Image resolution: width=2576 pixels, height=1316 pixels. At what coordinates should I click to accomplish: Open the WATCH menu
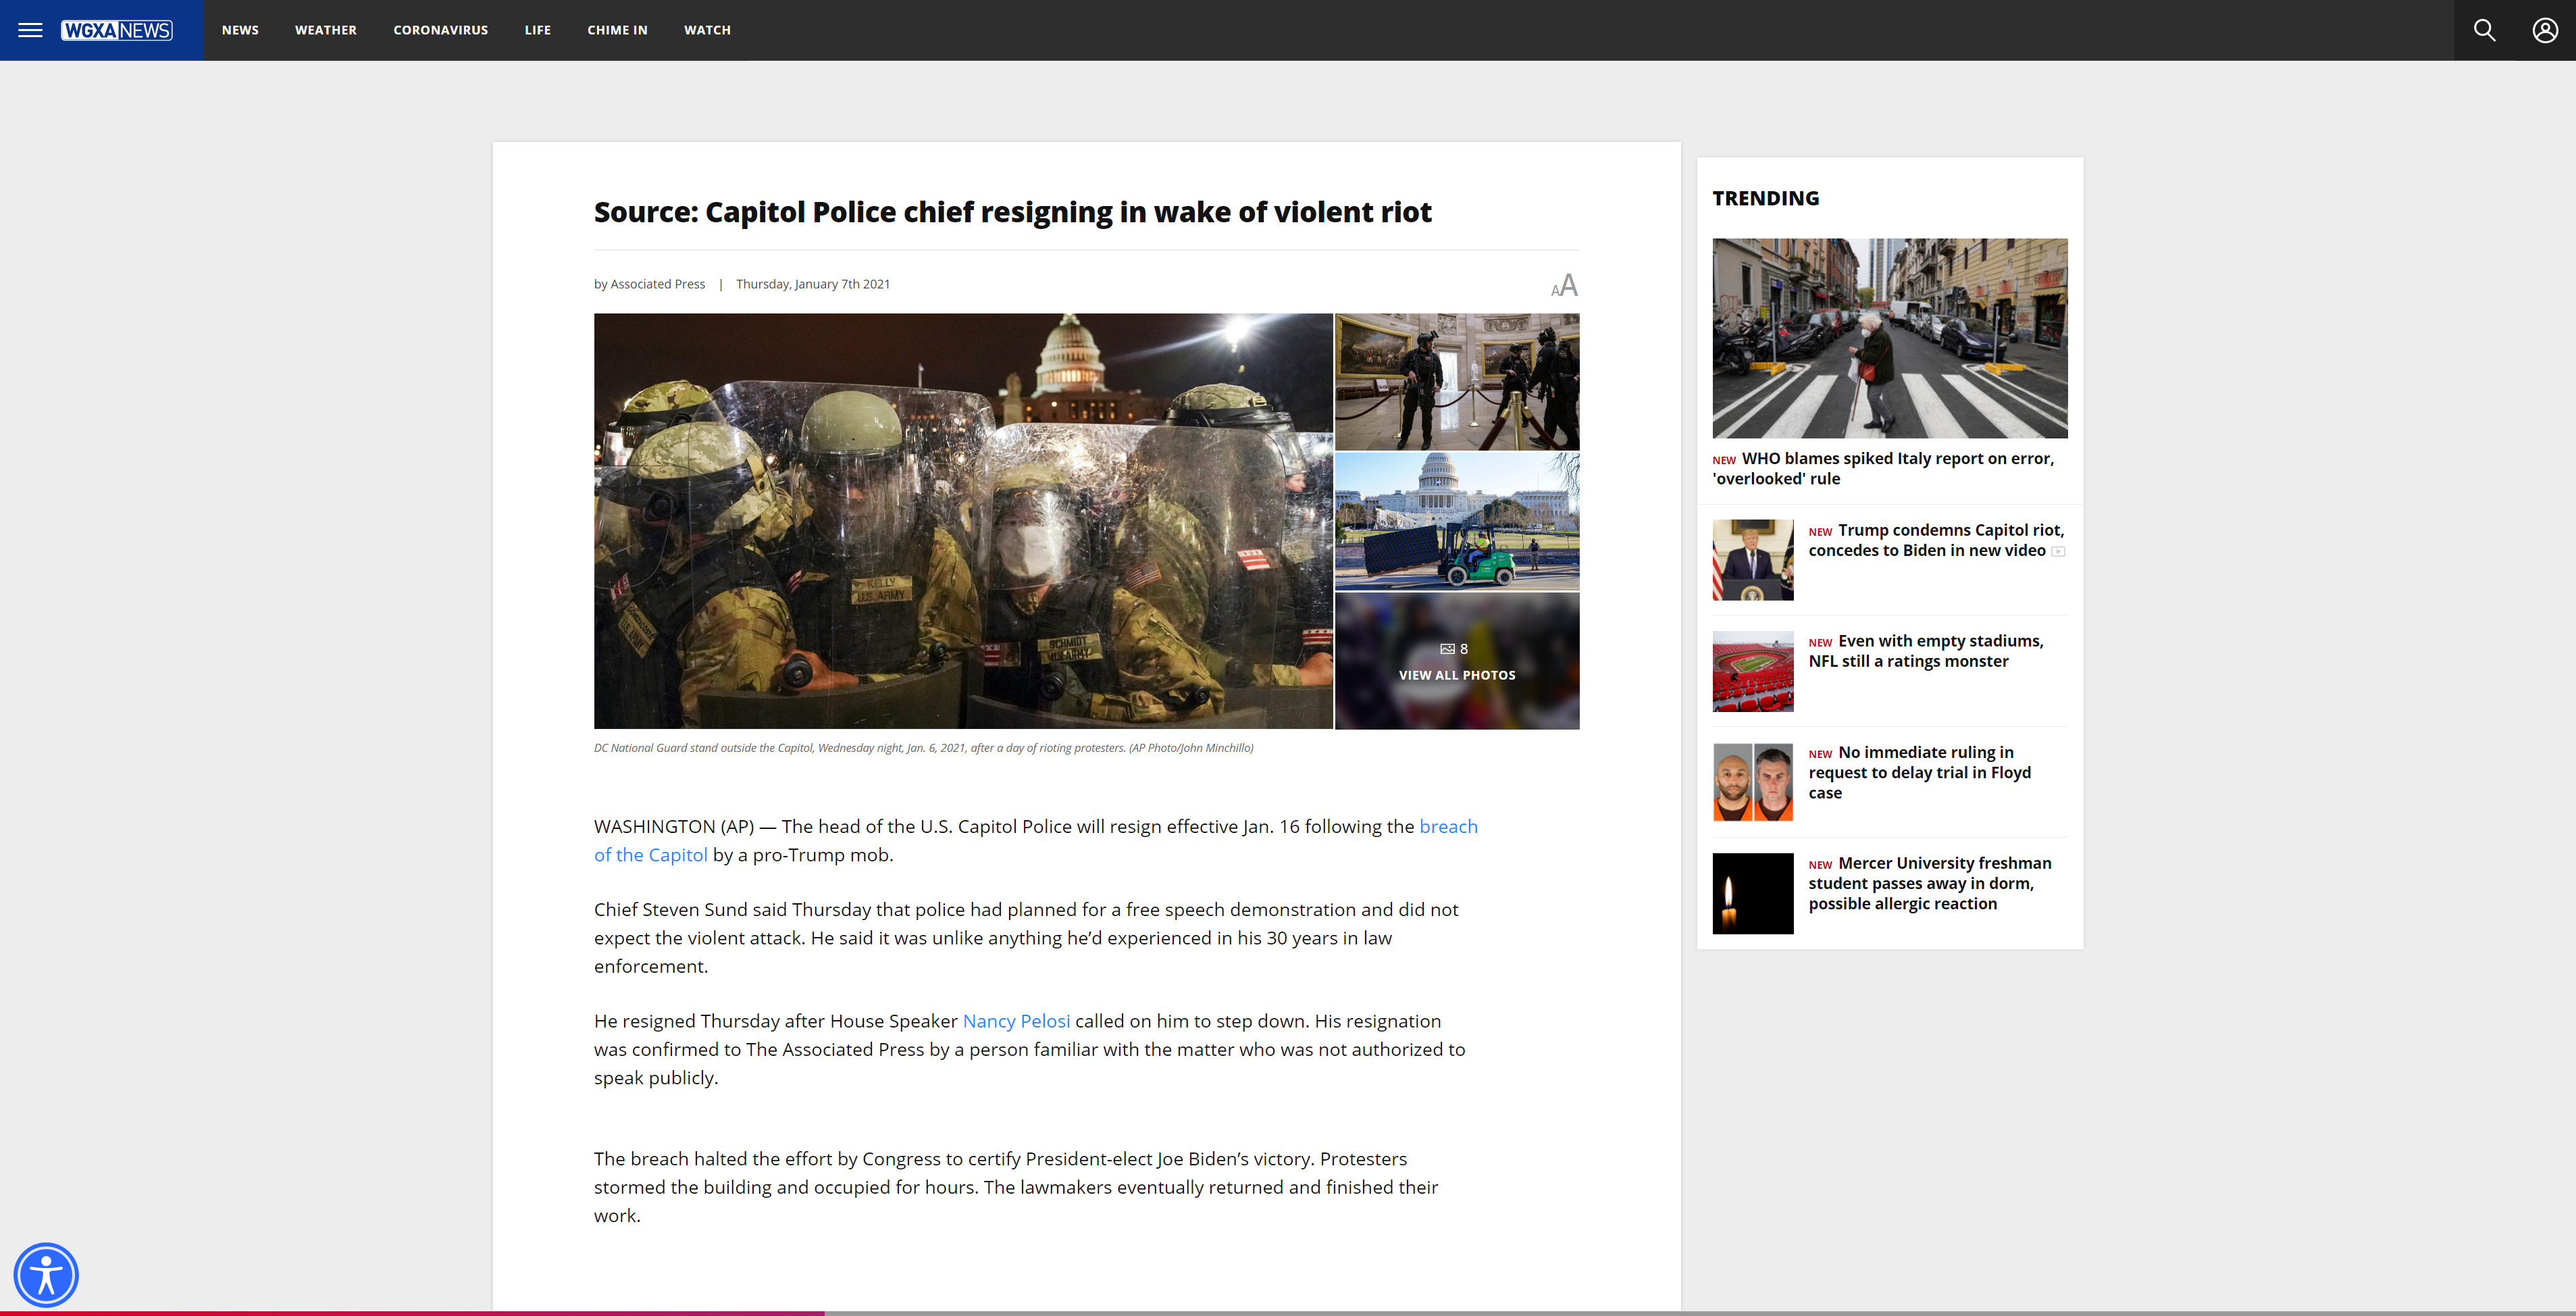tap(707, 30)
